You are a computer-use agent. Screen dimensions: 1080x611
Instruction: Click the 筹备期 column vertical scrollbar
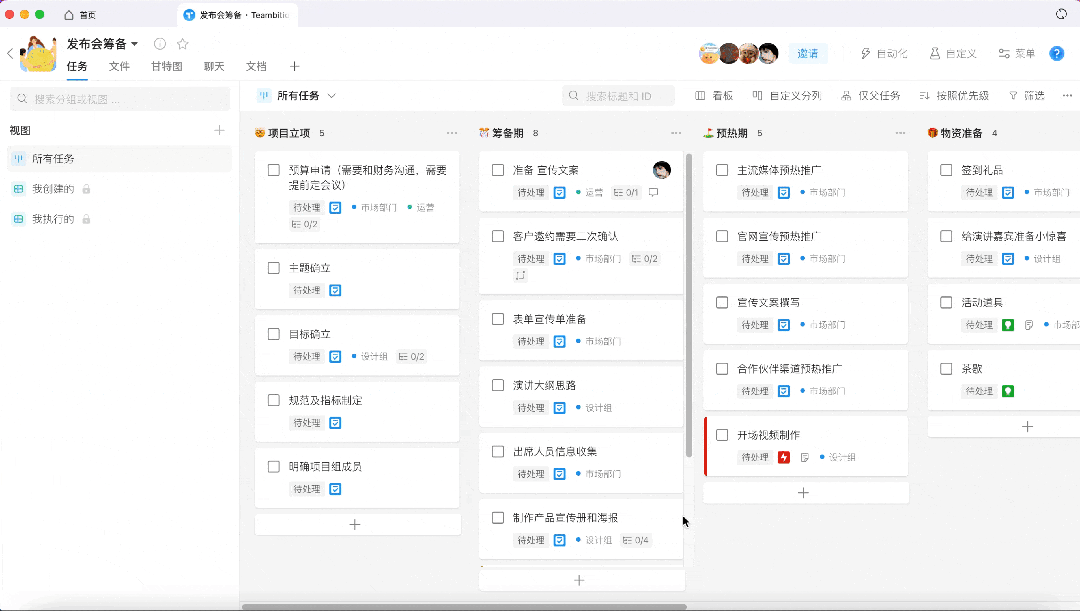point(689,305)
